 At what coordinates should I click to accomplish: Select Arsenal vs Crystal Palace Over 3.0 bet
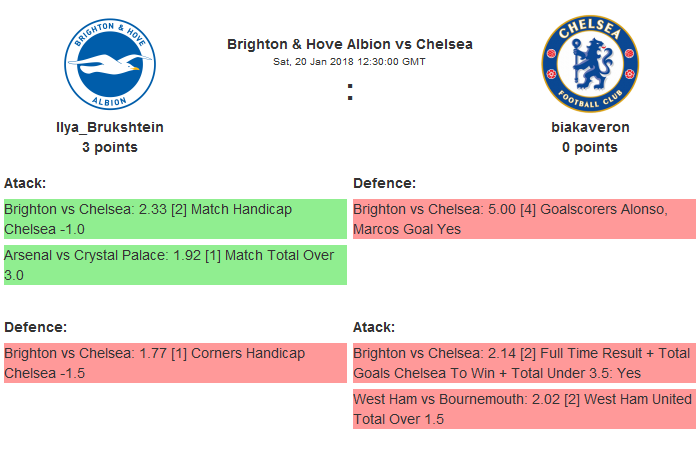click(174, 265)
